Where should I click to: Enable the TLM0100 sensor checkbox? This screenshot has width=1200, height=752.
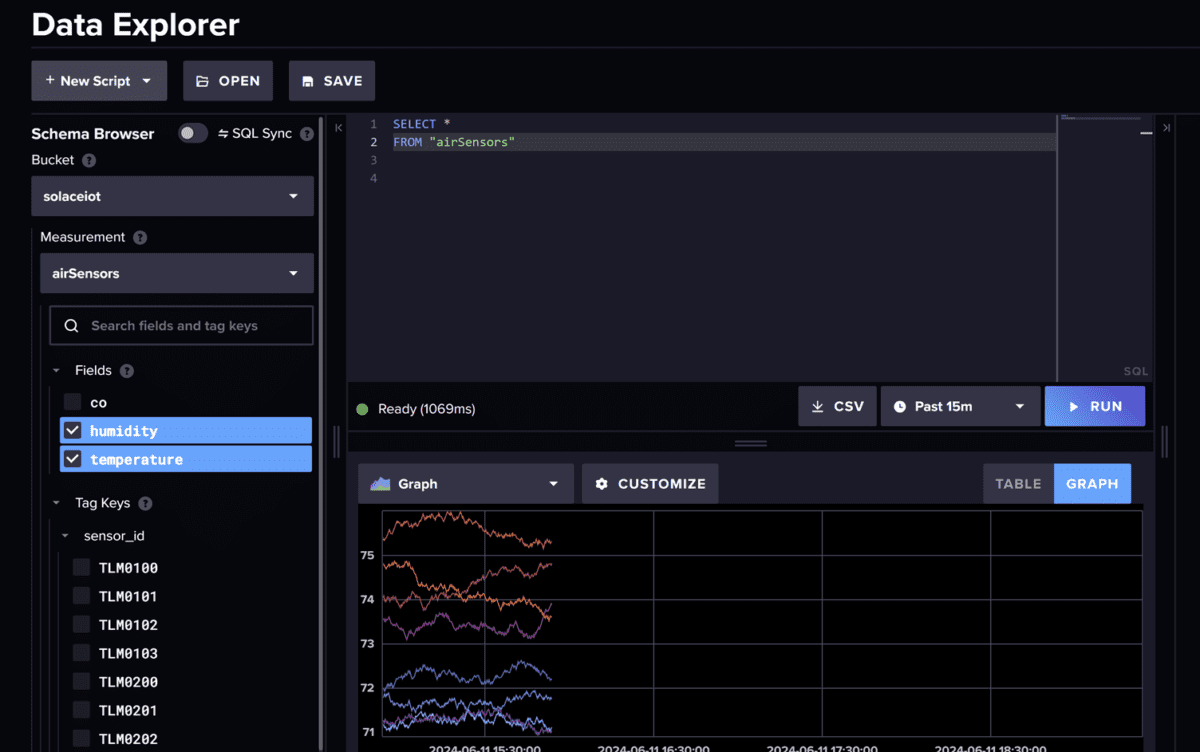point(82,568)
